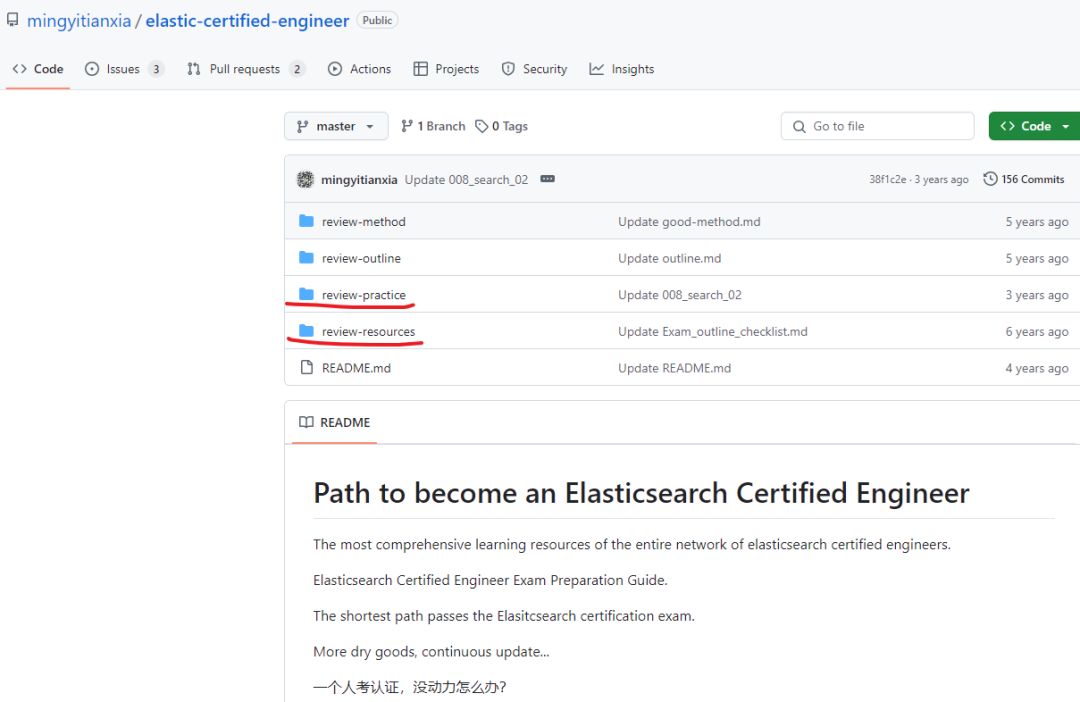Click the mingyitianxia avatar in commit bar

(x=305, y=180)
